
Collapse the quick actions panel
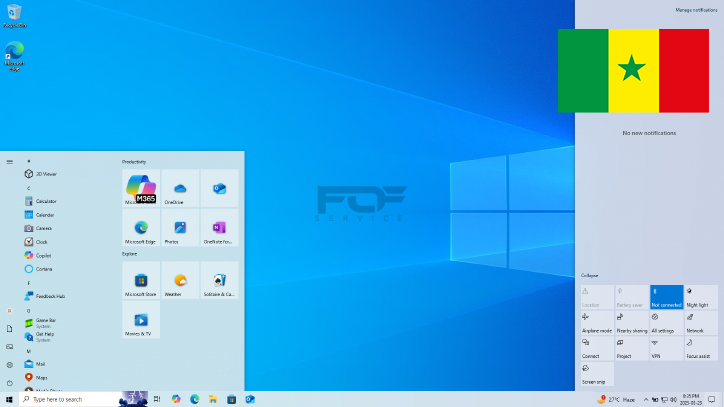point(589,275)
